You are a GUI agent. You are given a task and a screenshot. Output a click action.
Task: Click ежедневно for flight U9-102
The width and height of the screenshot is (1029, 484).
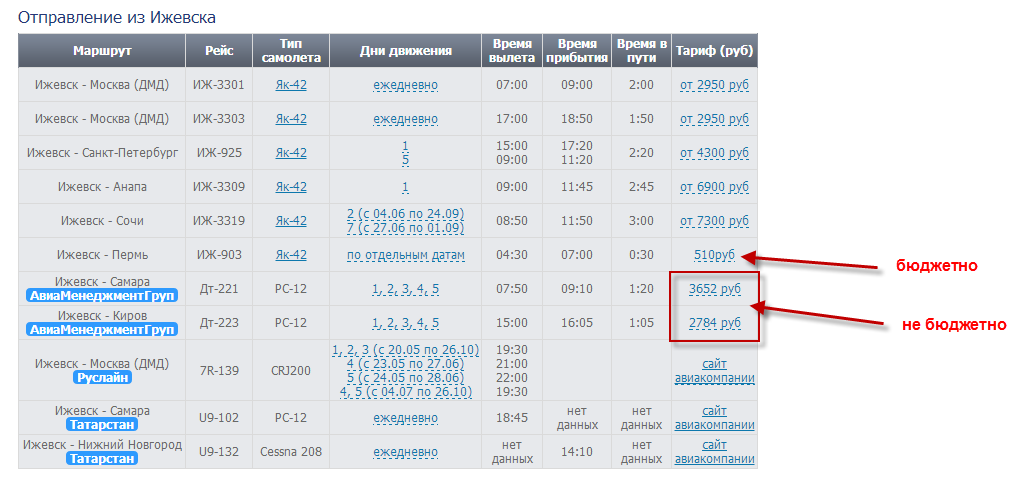coord(406,418)
